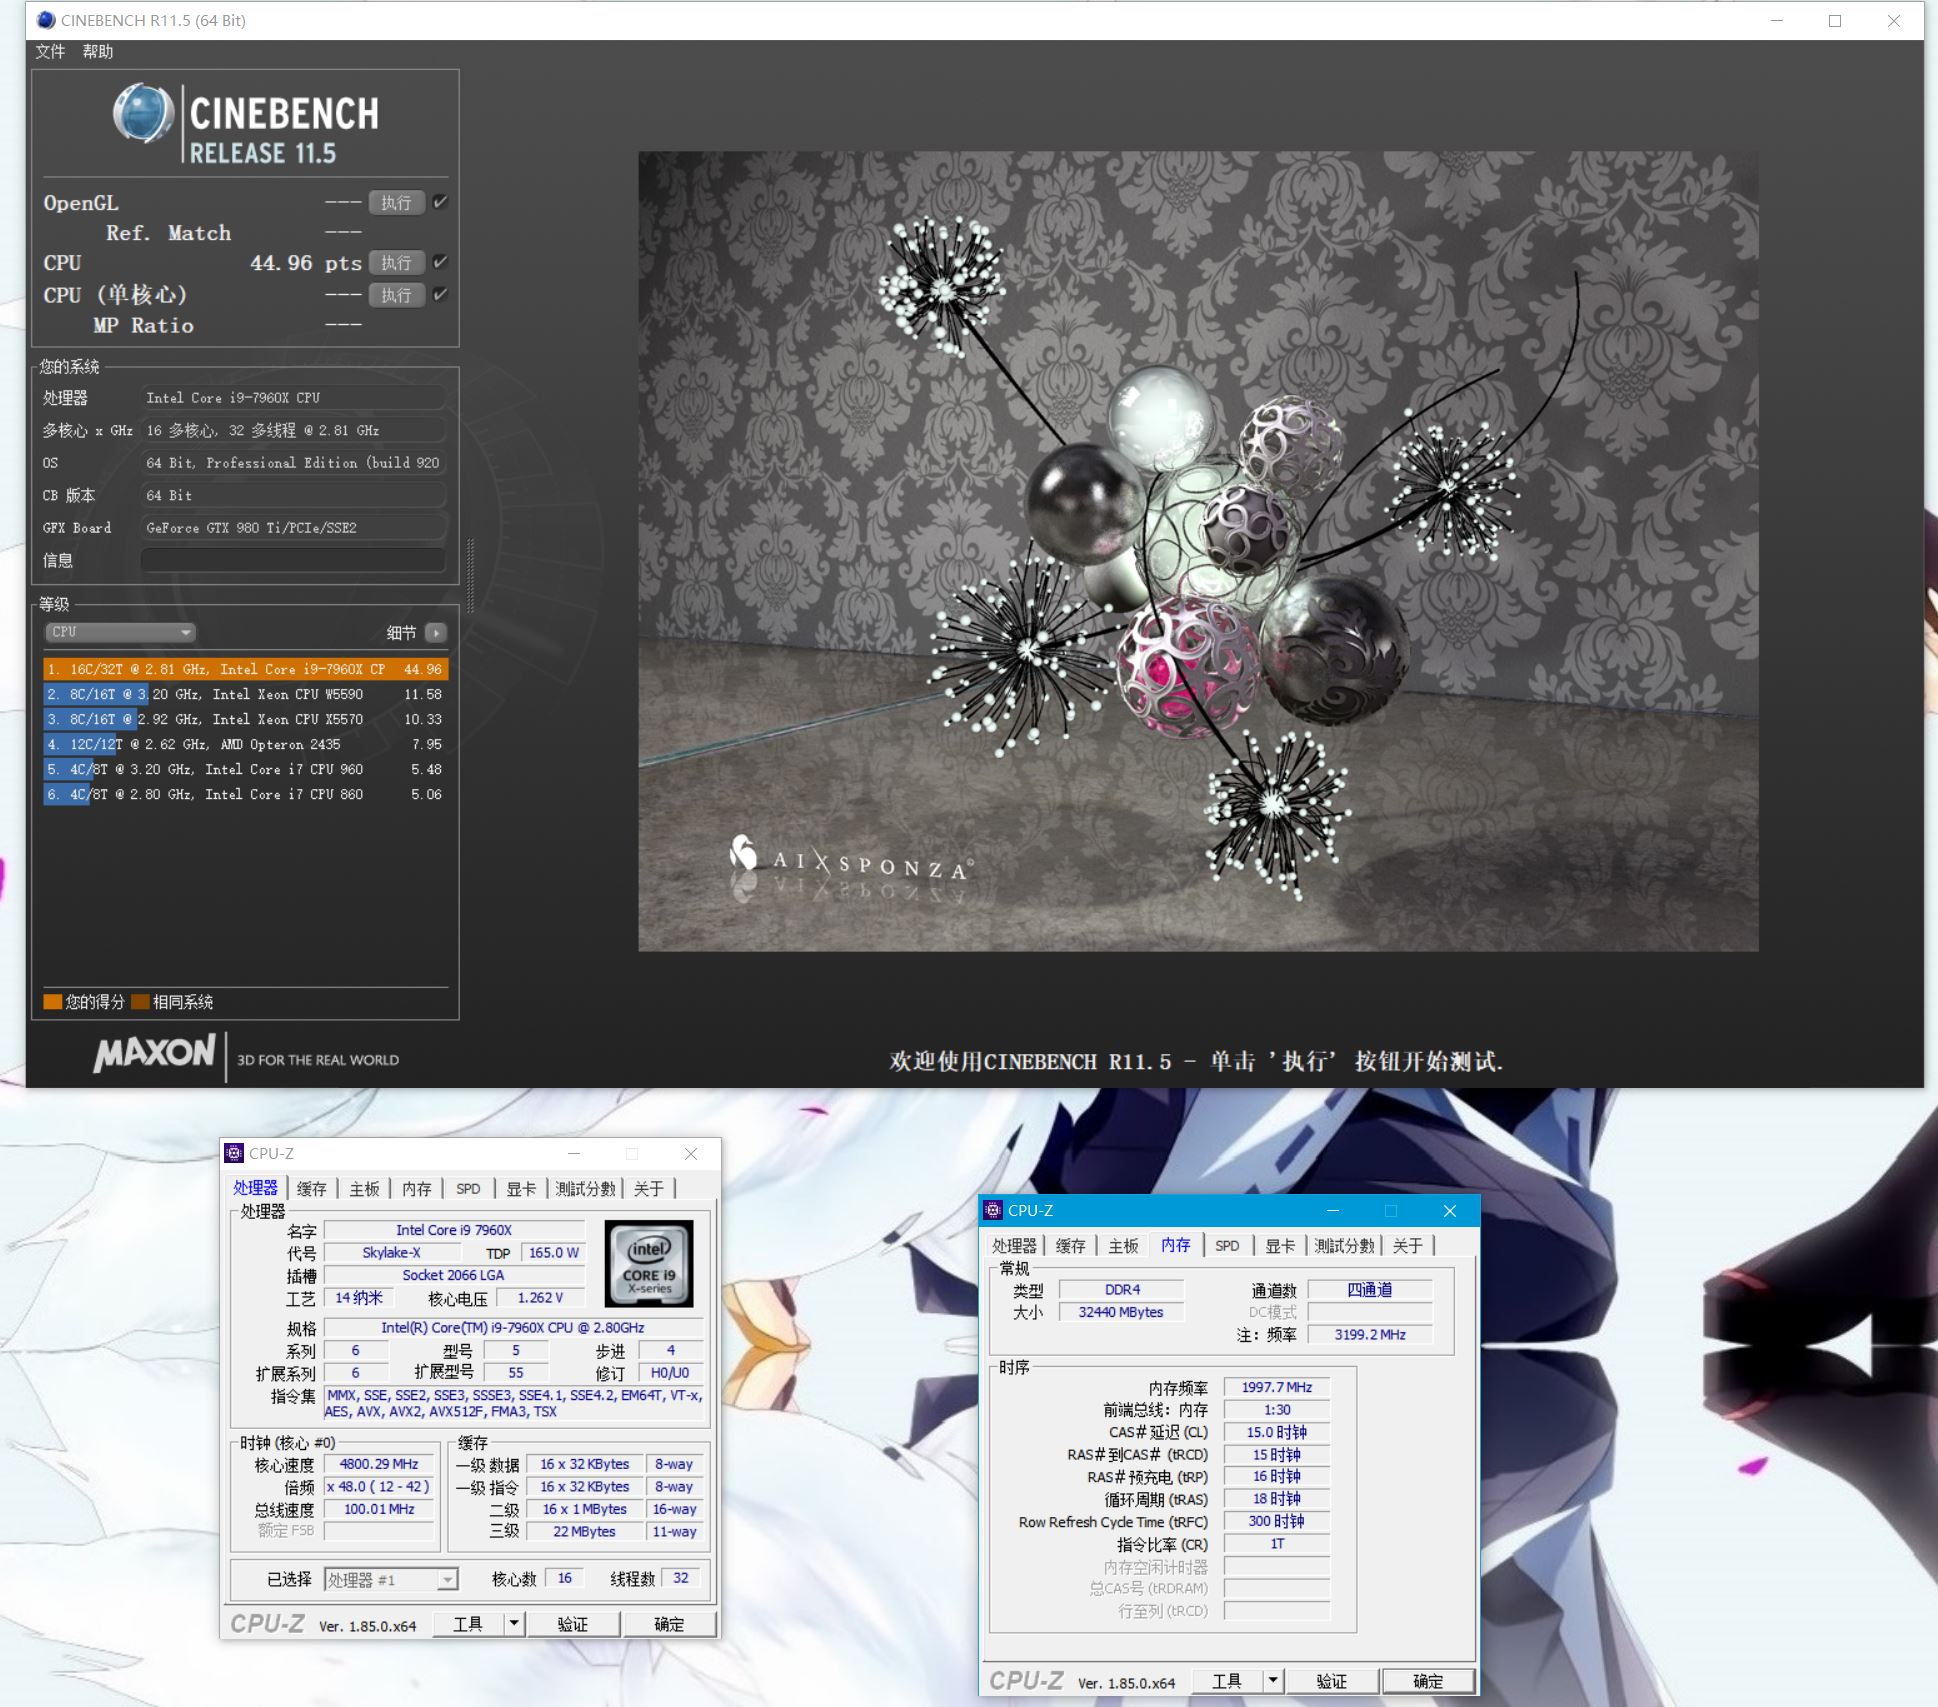Select the Xeon CPU W5590 ranking row
This screenshot has height=1707, width=1938.
pos(245,694)
